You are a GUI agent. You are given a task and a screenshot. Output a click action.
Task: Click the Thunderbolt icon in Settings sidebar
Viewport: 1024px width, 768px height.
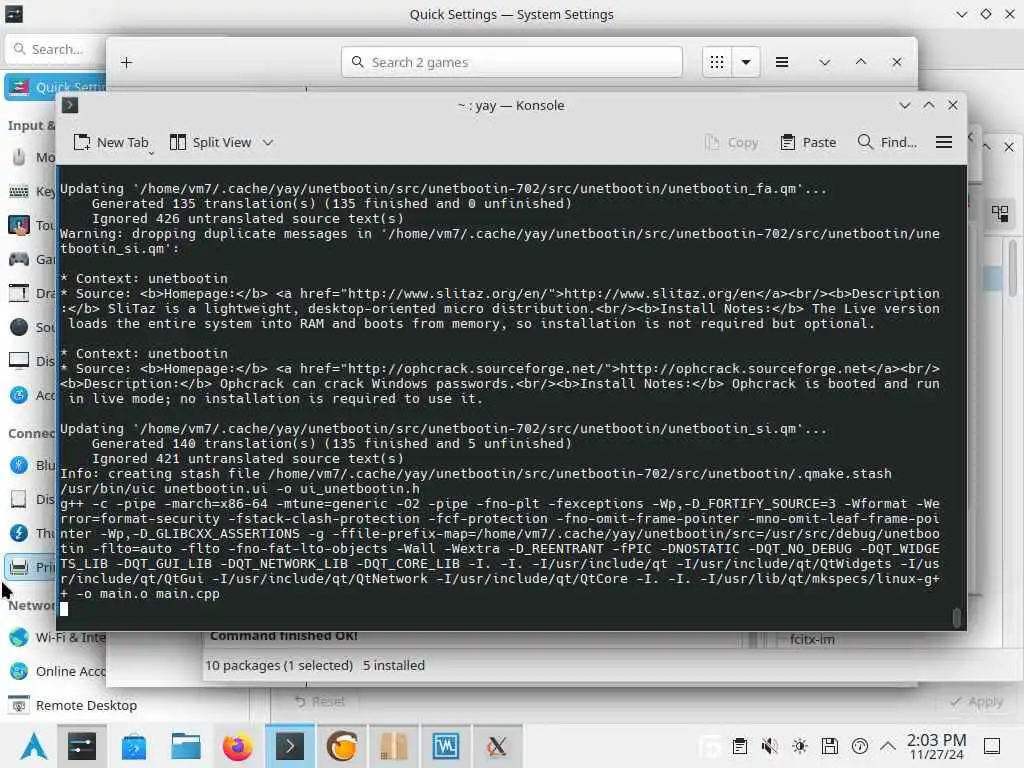click(19, 533)
